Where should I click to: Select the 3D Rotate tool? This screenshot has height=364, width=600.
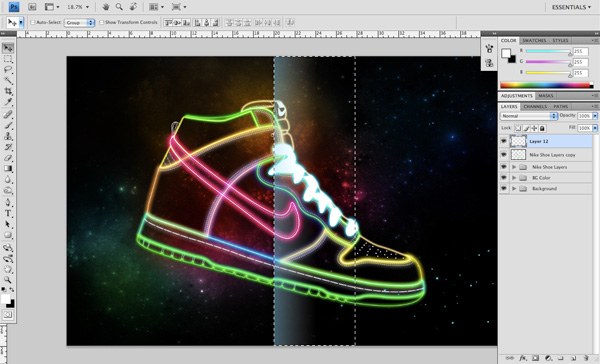pos(8,248)
